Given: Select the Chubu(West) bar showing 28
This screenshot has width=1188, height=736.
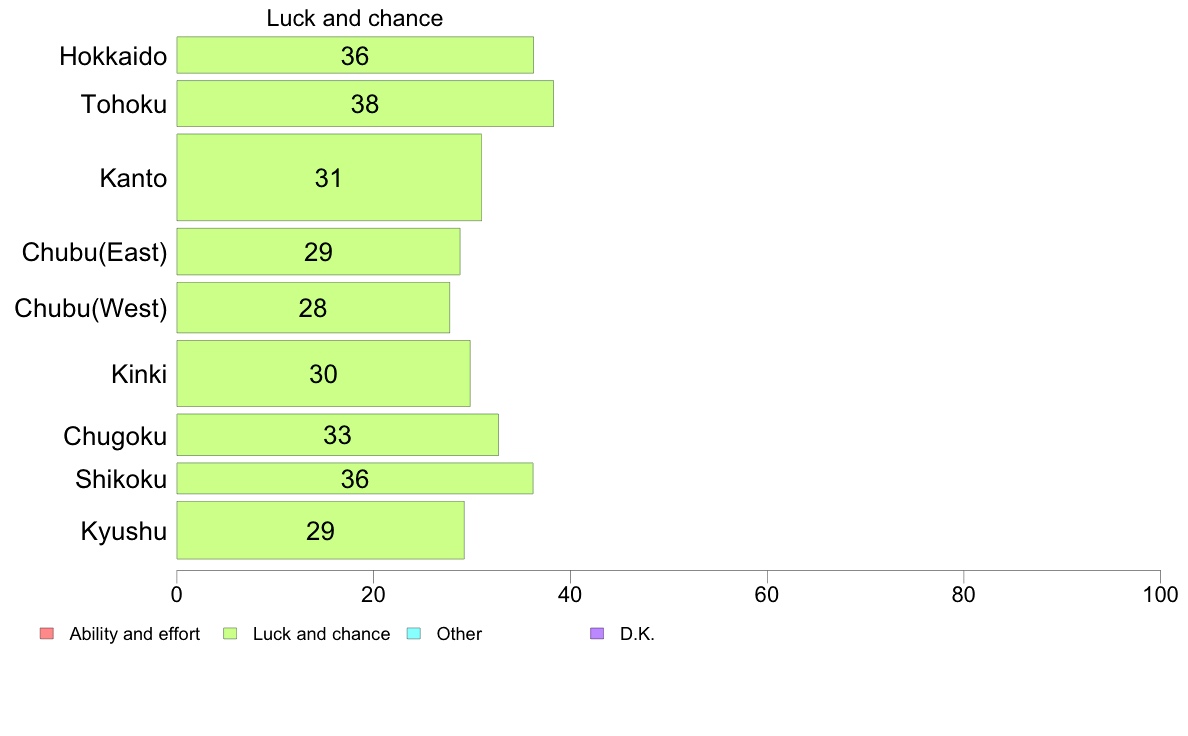Looking at the screenshot, I should pos(313,308).
